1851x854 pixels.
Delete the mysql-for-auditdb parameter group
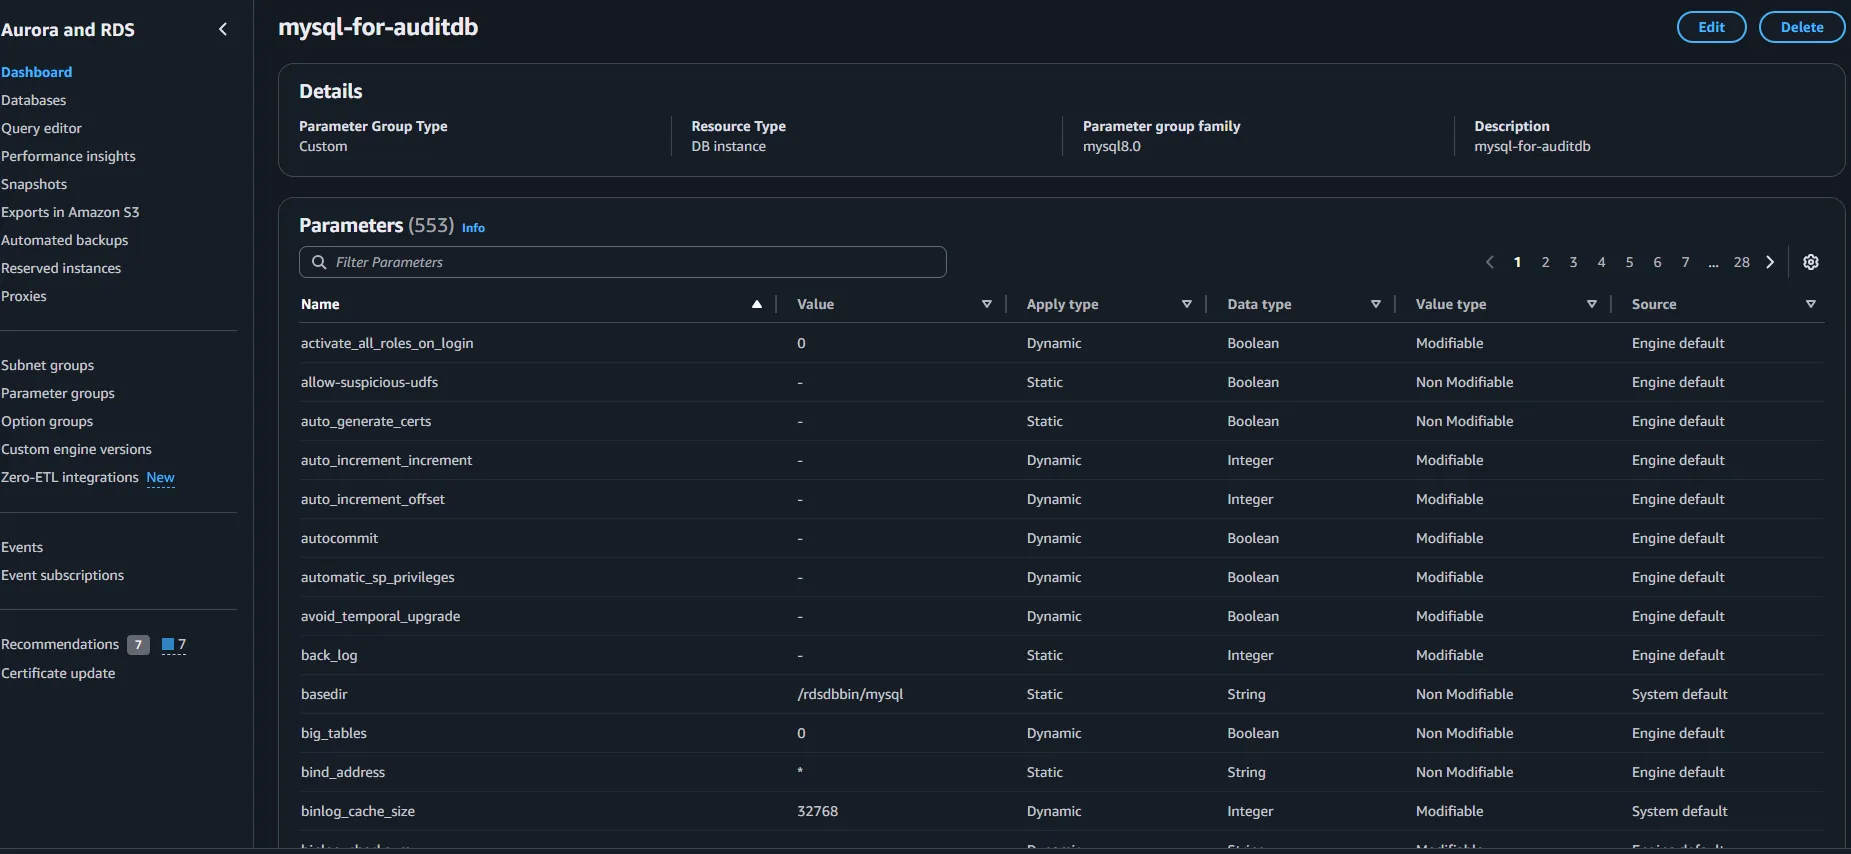pyautogui.click(x=1801, y=27)
